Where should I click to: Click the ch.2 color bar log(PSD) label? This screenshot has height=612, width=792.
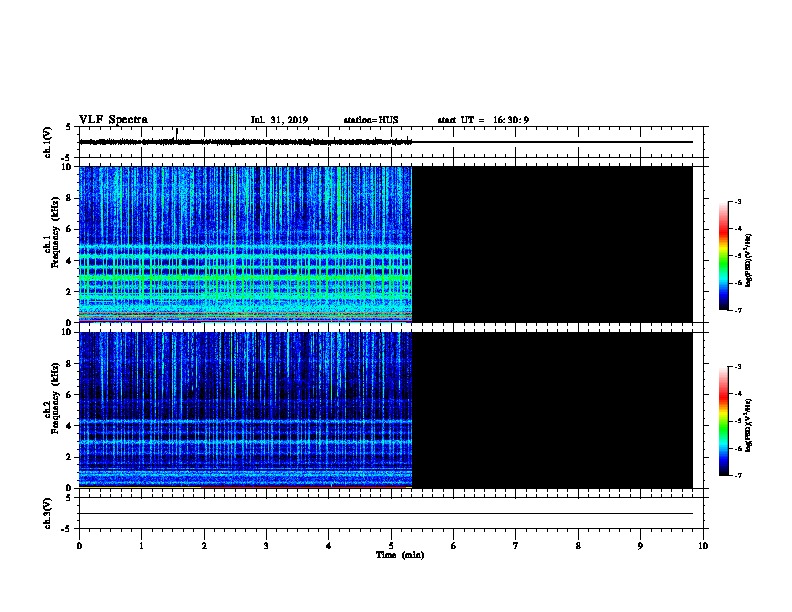click(749, 426)
